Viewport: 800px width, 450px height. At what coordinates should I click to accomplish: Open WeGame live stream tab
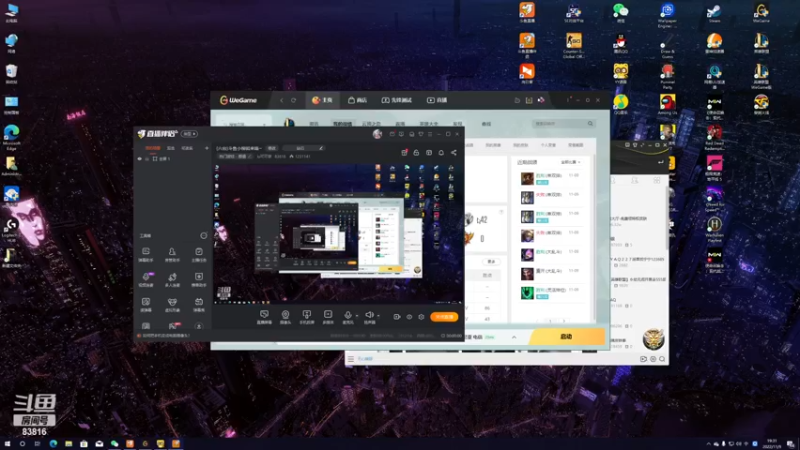pyautogui.click(x=437, y=100)
